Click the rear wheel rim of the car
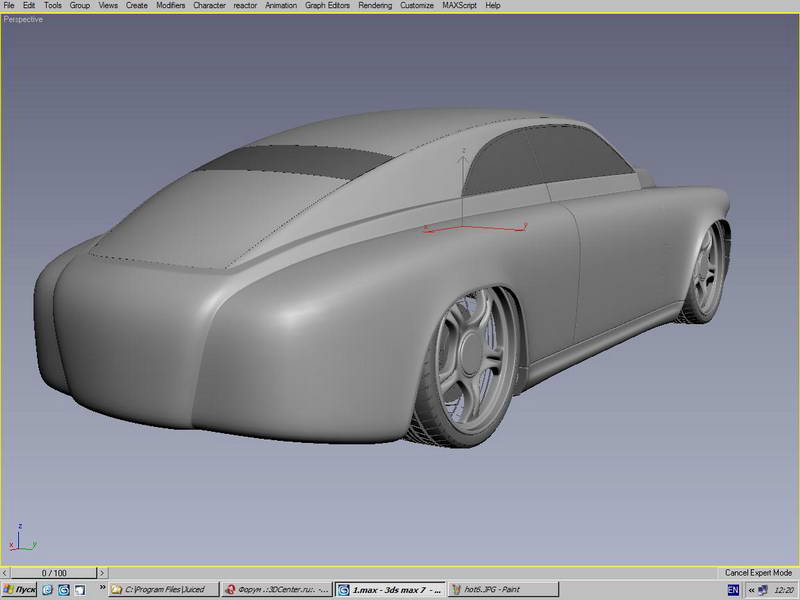 (472, 362)
